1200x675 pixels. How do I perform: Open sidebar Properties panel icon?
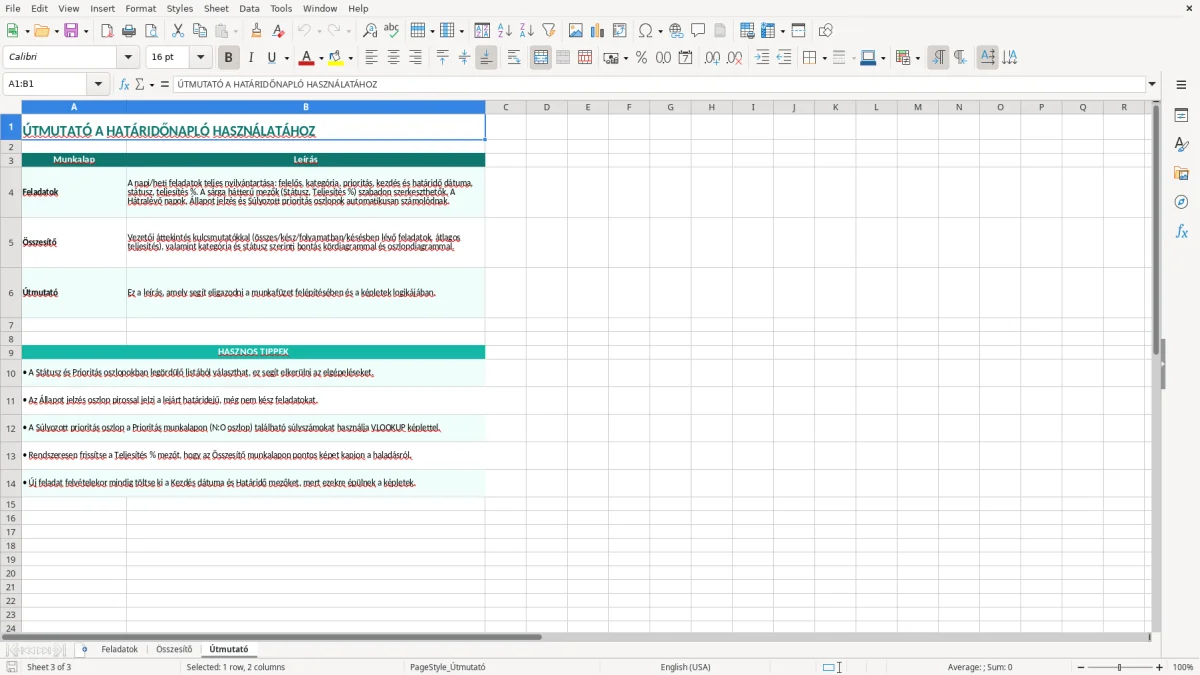coord(1181,115)
